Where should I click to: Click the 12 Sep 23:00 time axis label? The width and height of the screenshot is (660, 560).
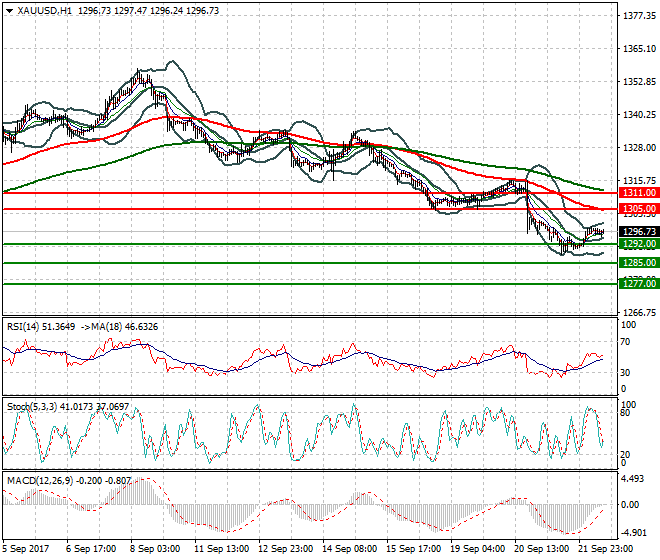click(285, 549)
